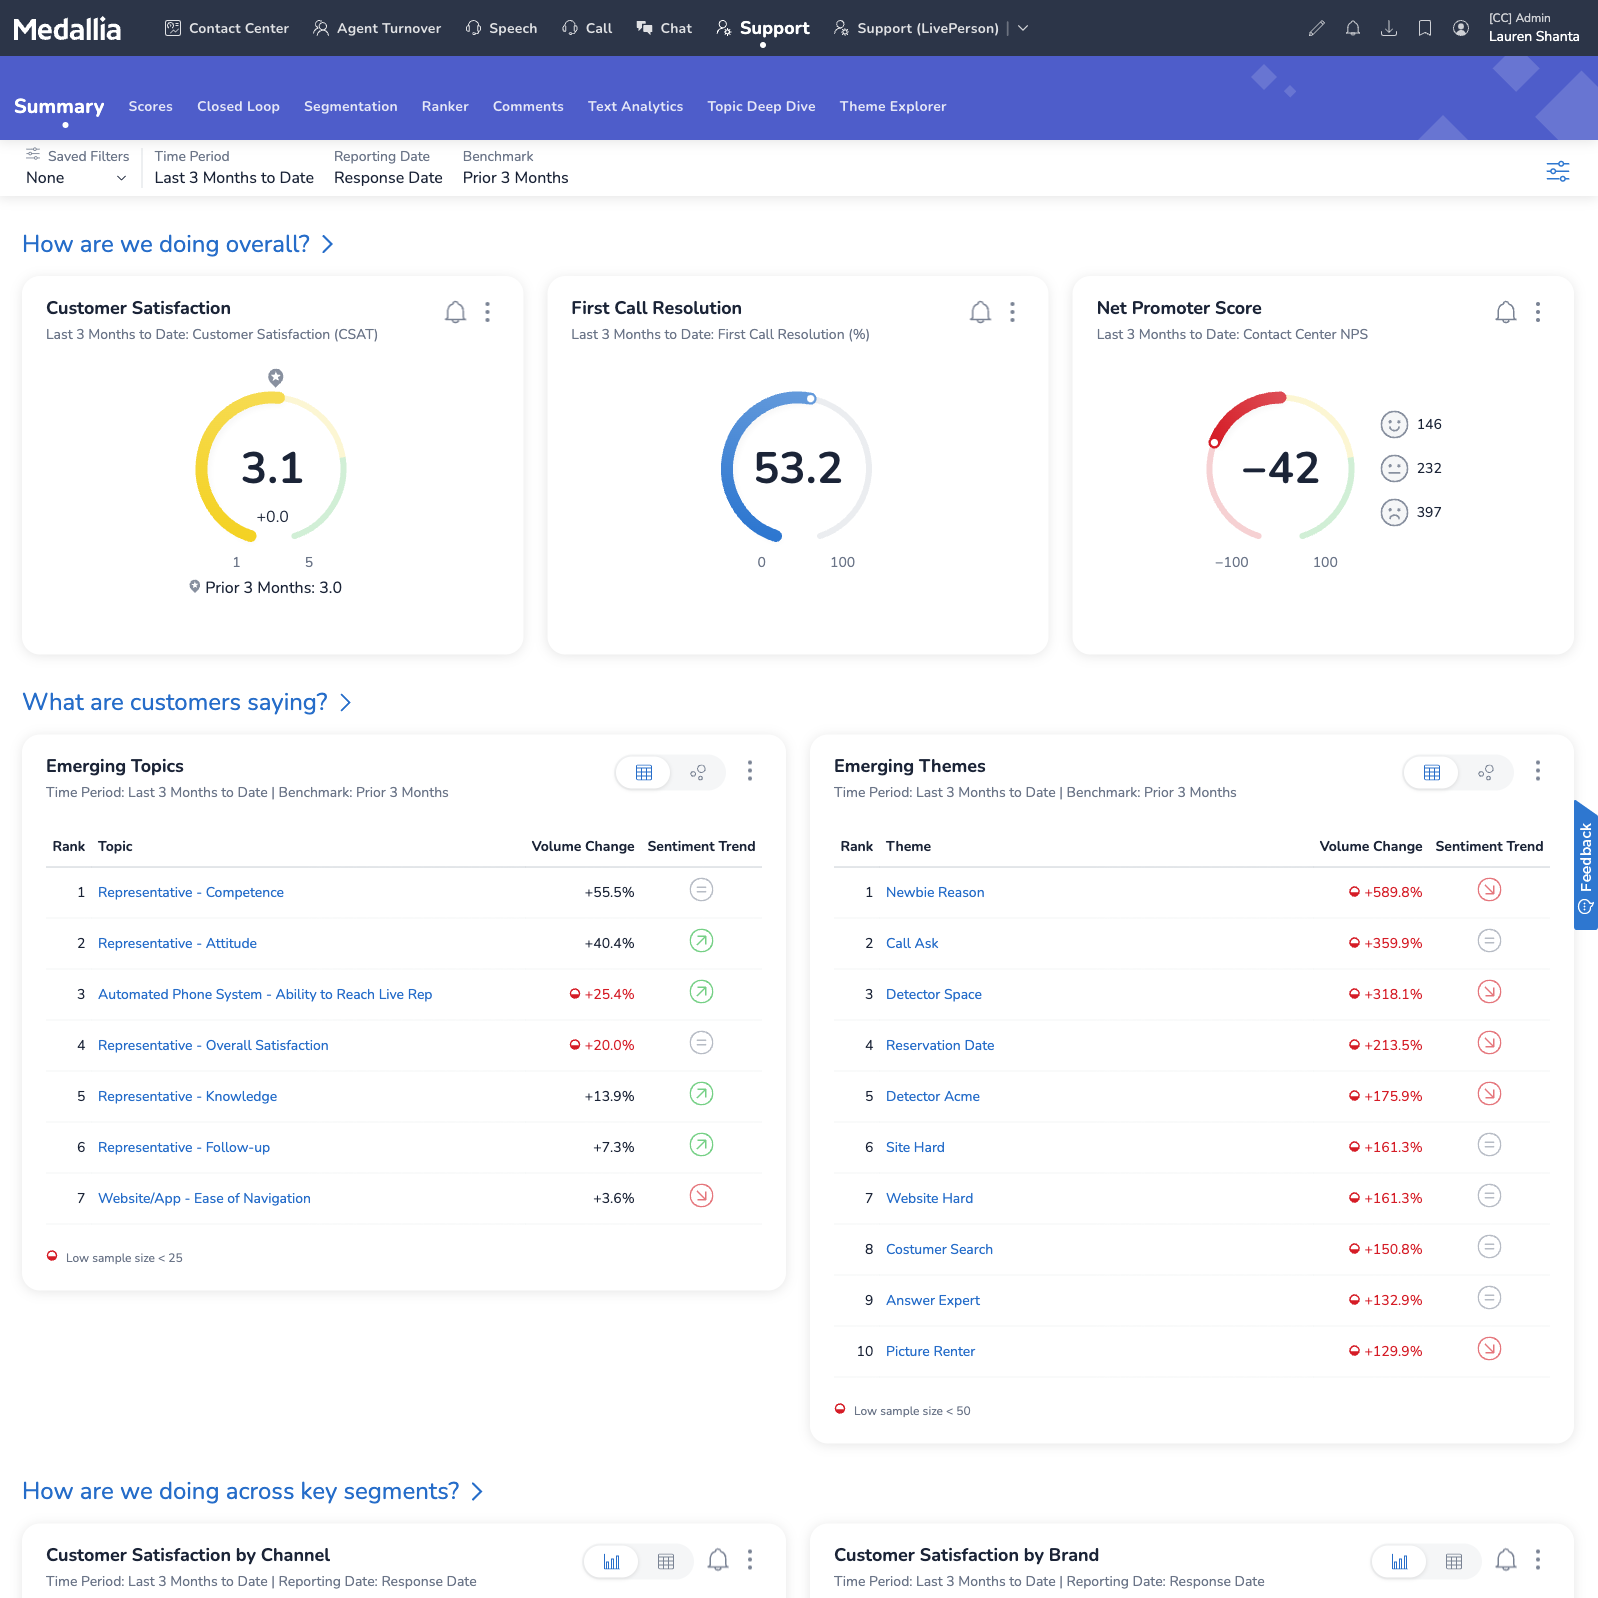This screenshot has width=1598, height=1598.
Task: Open kebab menu on Net Promoter Score card
Action: pyautogui.click(x=1537, y=312)
